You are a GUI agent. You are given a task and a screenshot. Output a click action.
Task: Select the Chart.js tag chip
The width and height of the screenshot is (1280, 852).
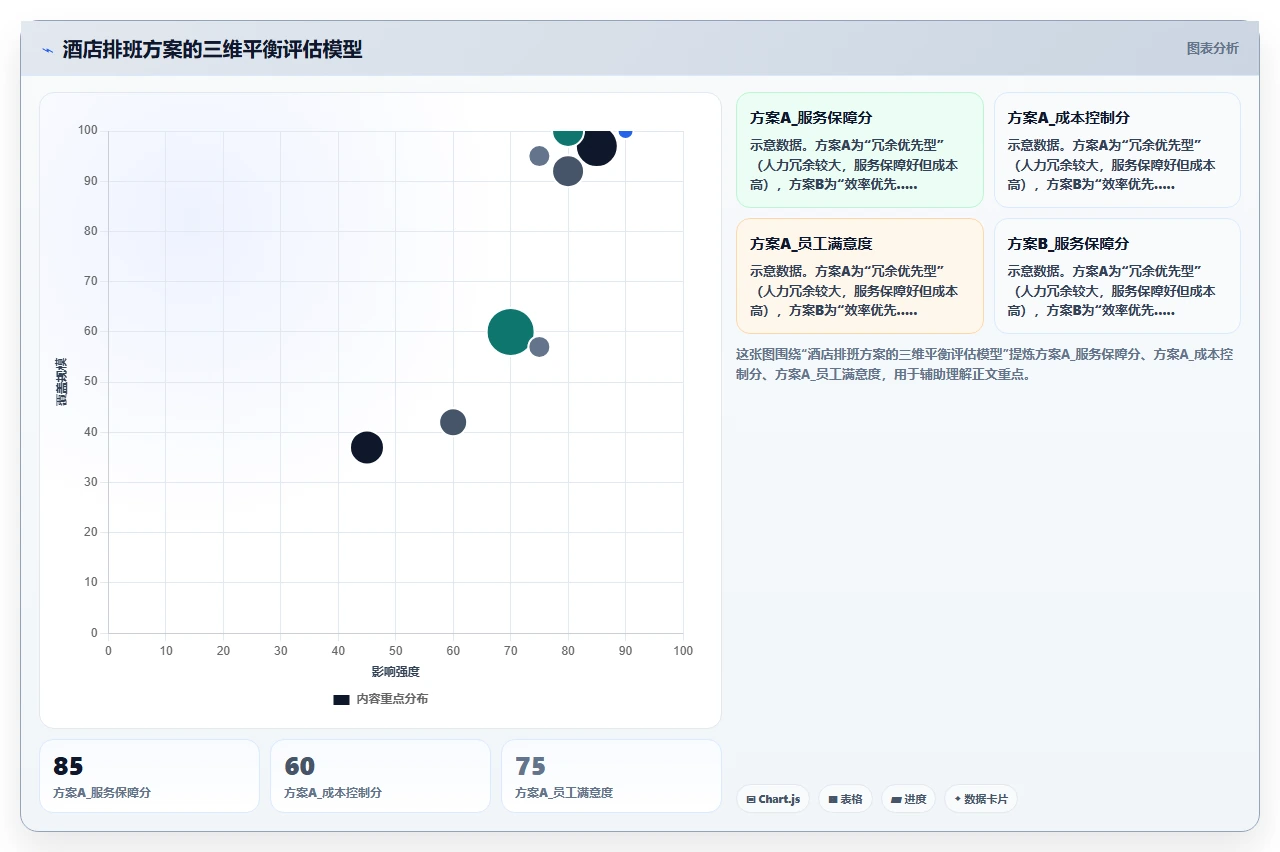point(773,799)
